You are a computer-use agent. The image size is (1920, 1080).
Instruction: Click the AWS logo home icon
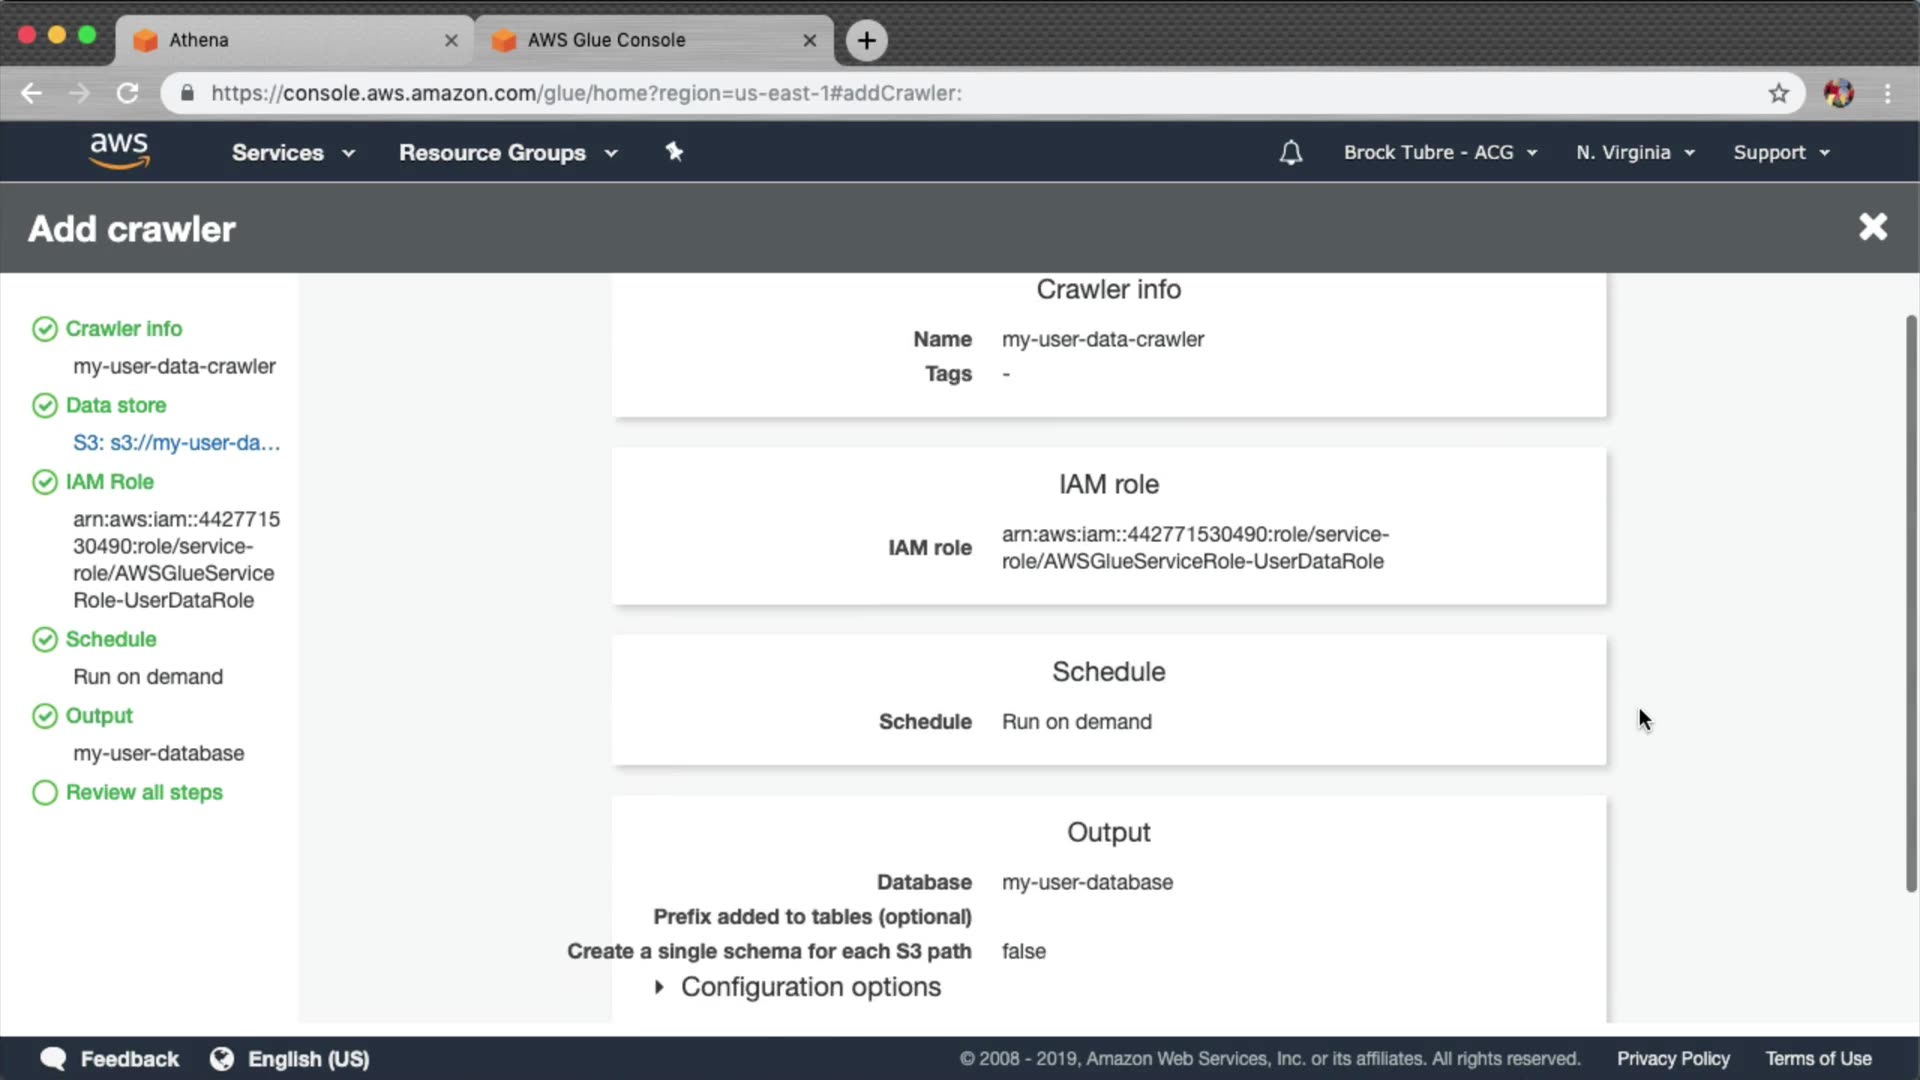[x=119, y=151]
